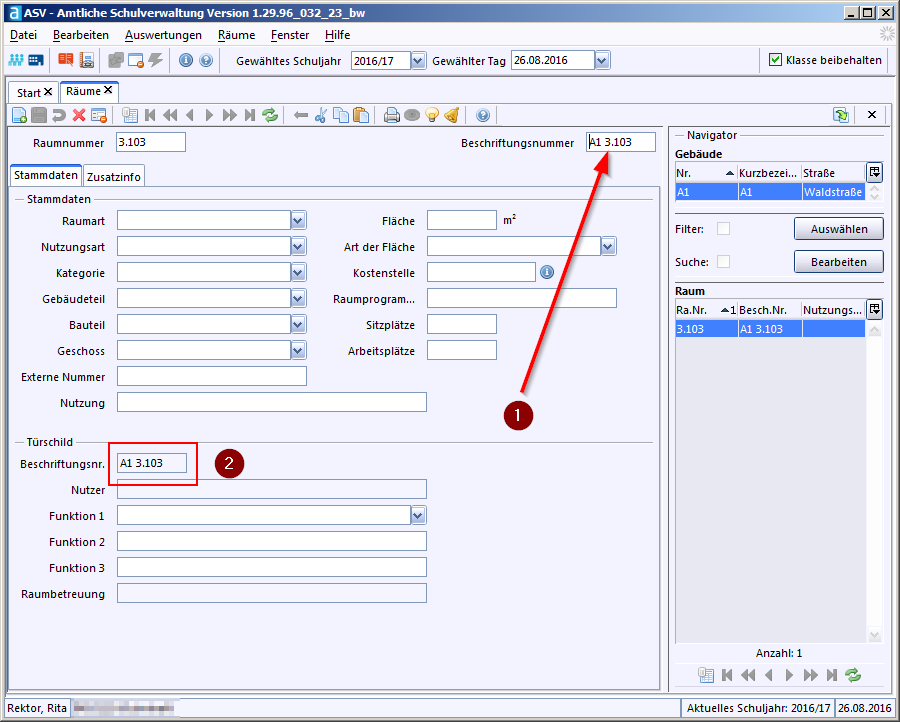The height and width of the screenshot is (722, 900).
Task: Tick the Suche checkbox in Navigator
Action: [x=723, y=262]
